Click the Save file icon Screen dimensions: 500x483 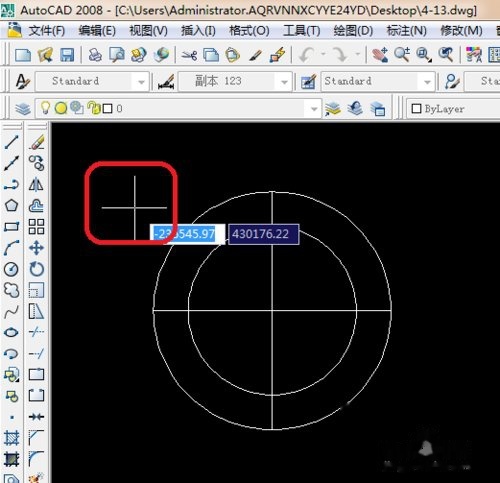pyautogui.click(x=67, y=55)
